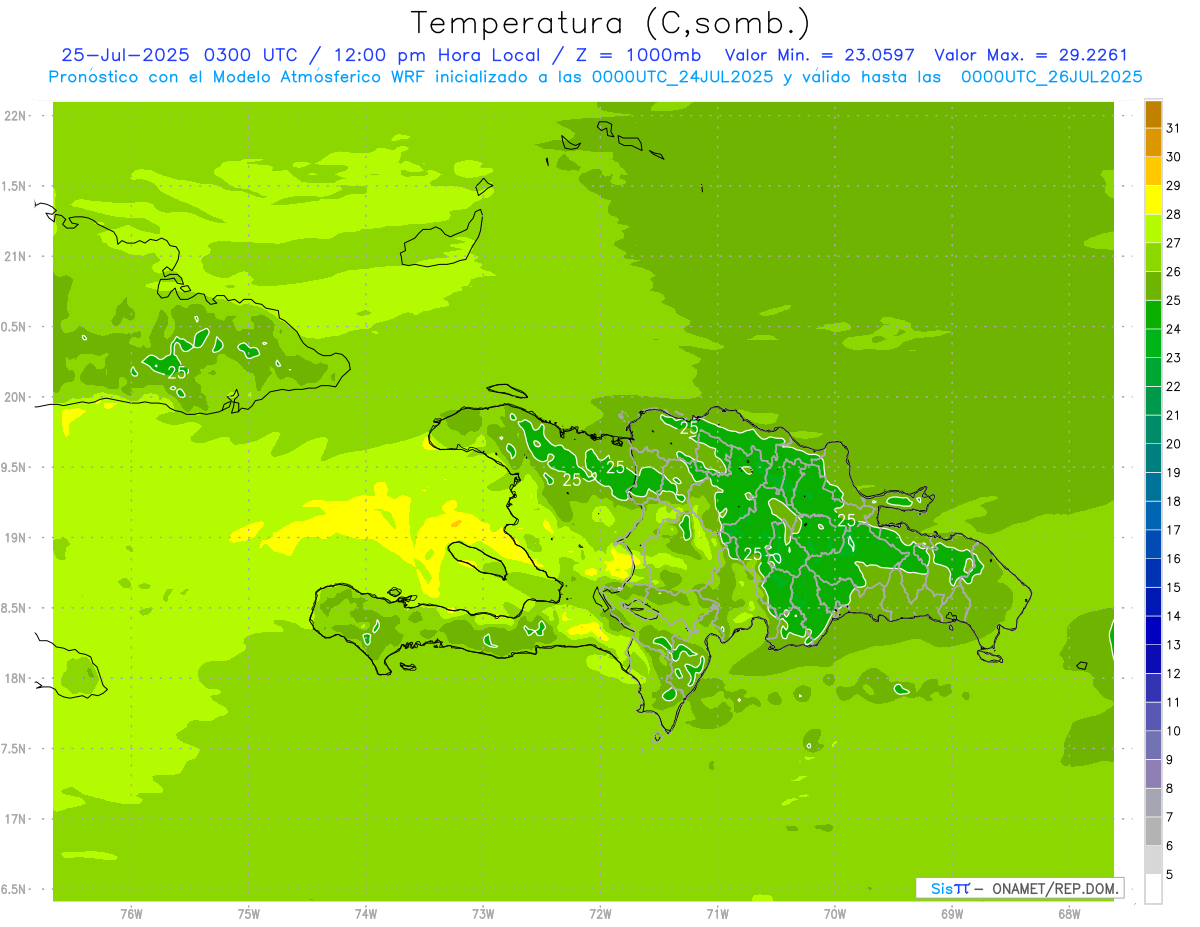The image size is (1200, 927).
Task: Click the '76W' longitude axis label
Action: [131, 913]
